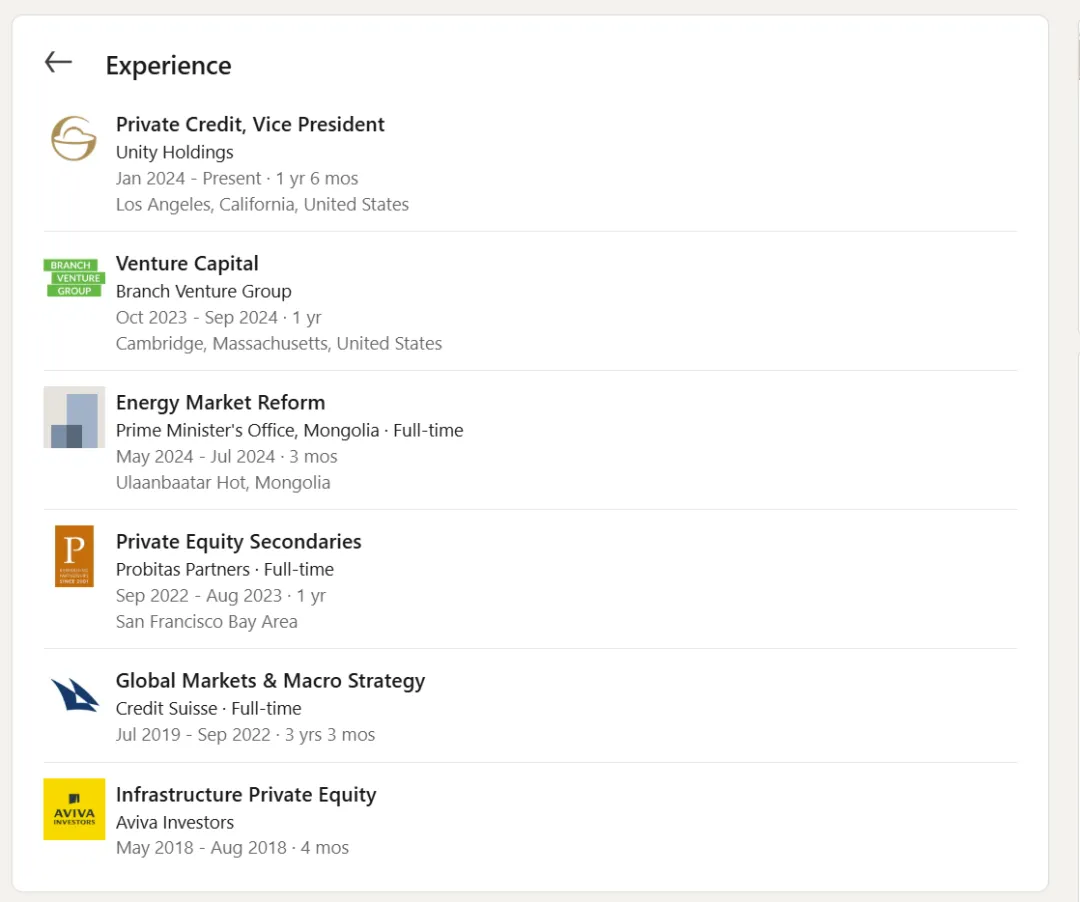Viewport: 1080px width, 902px height.
Task: Open the Infrastructure Private Equity title
Action: tap(246, 794)
